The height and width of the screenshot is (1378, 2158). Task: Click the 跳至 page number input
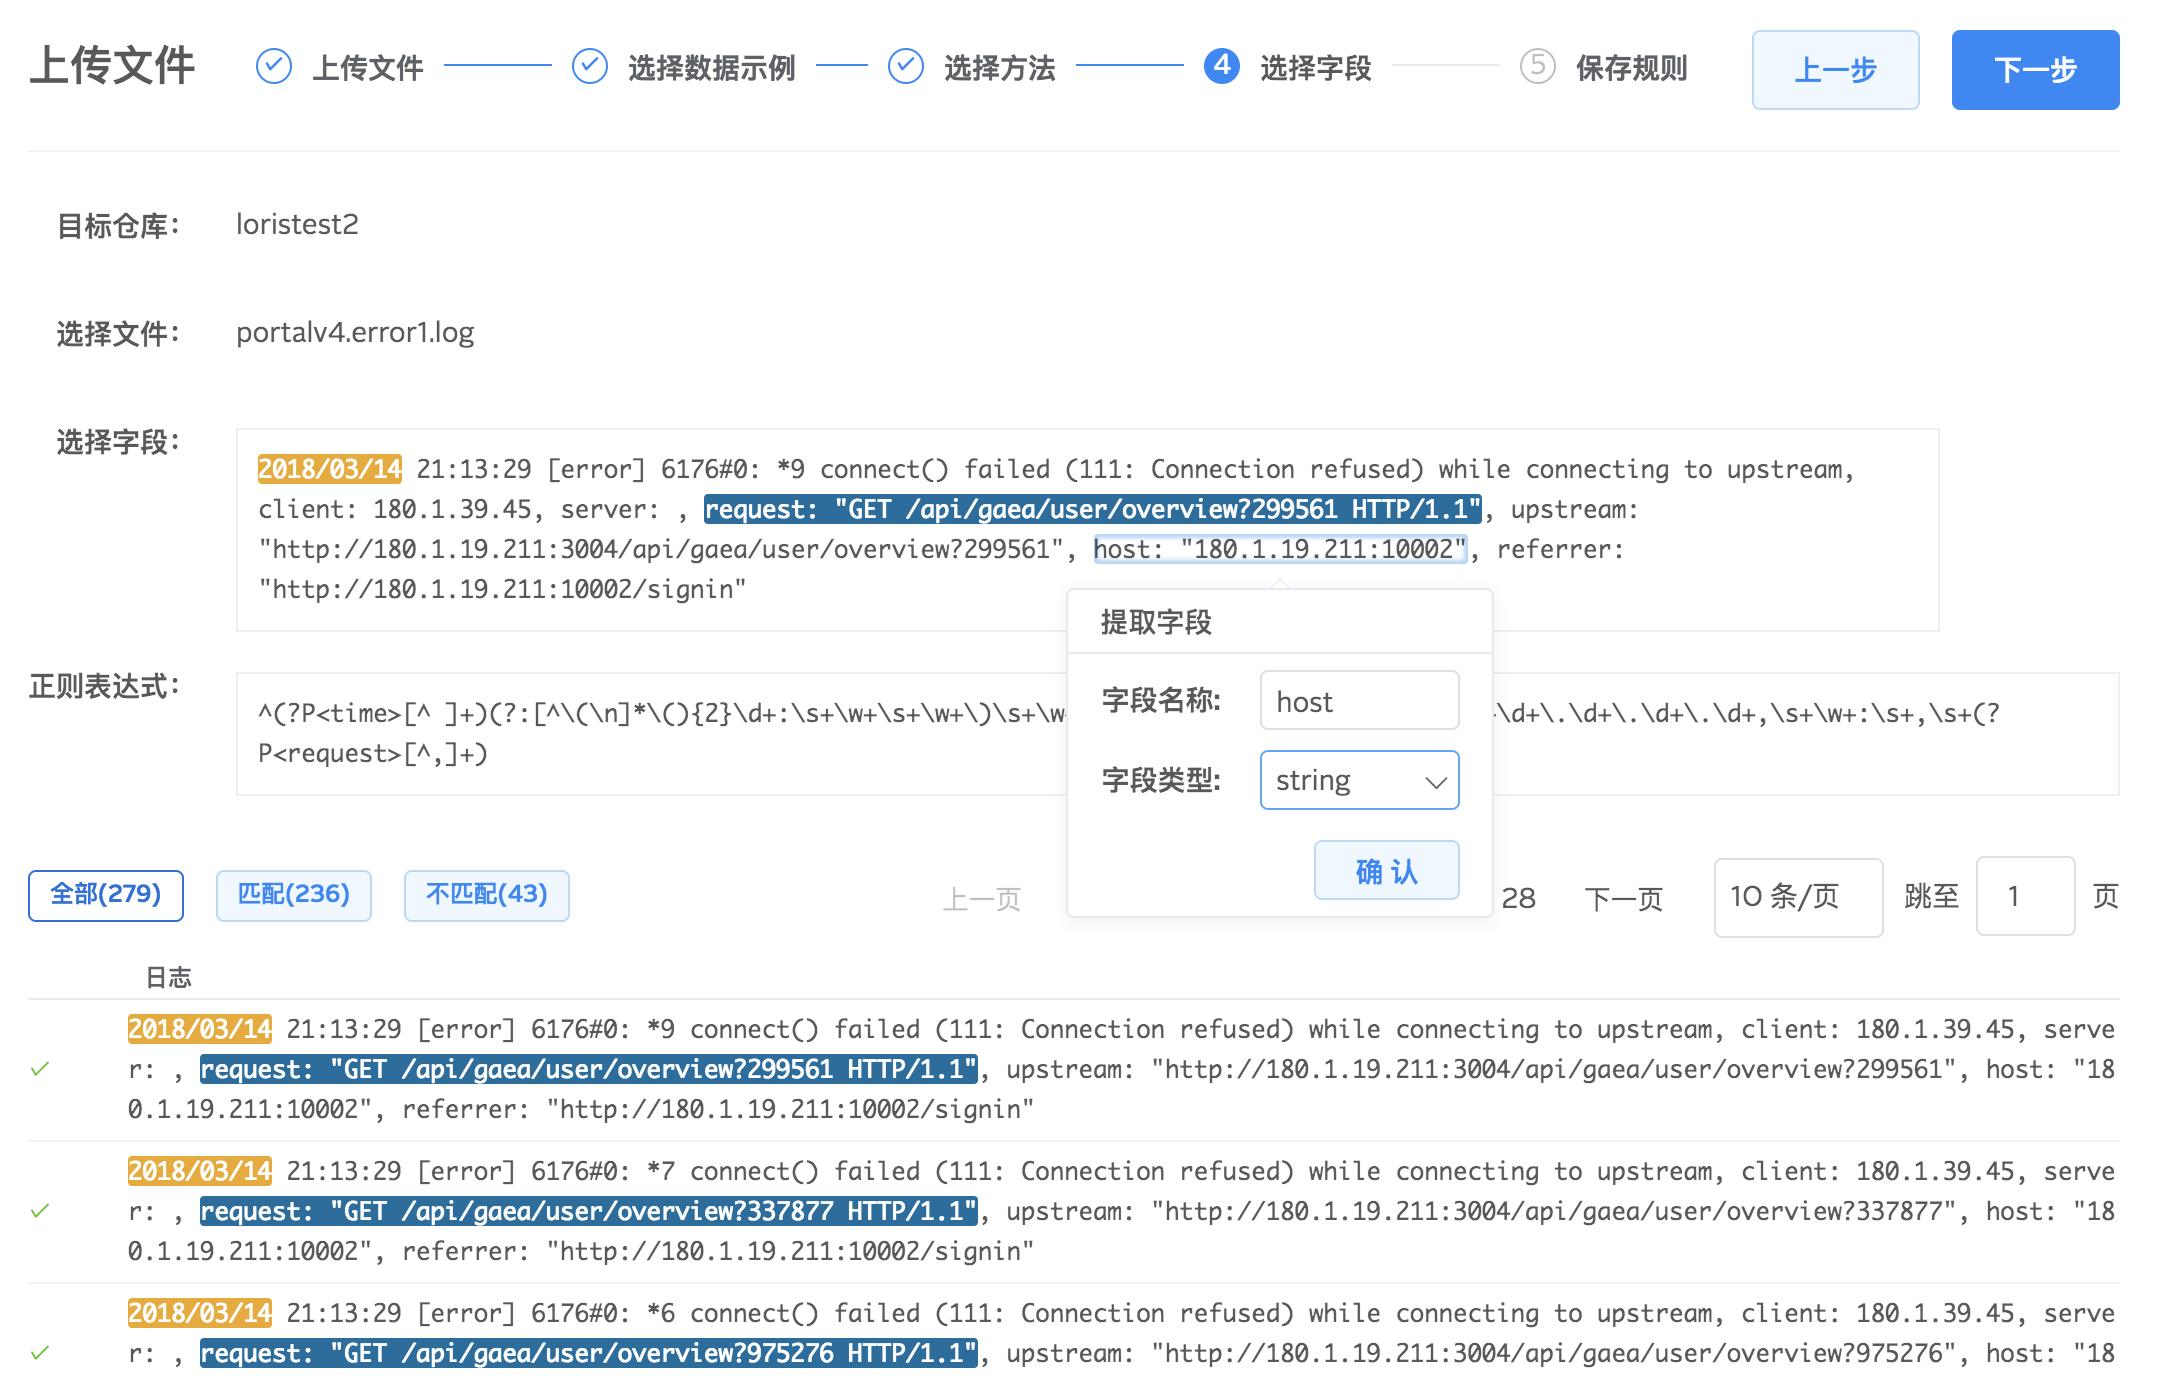2024,897
